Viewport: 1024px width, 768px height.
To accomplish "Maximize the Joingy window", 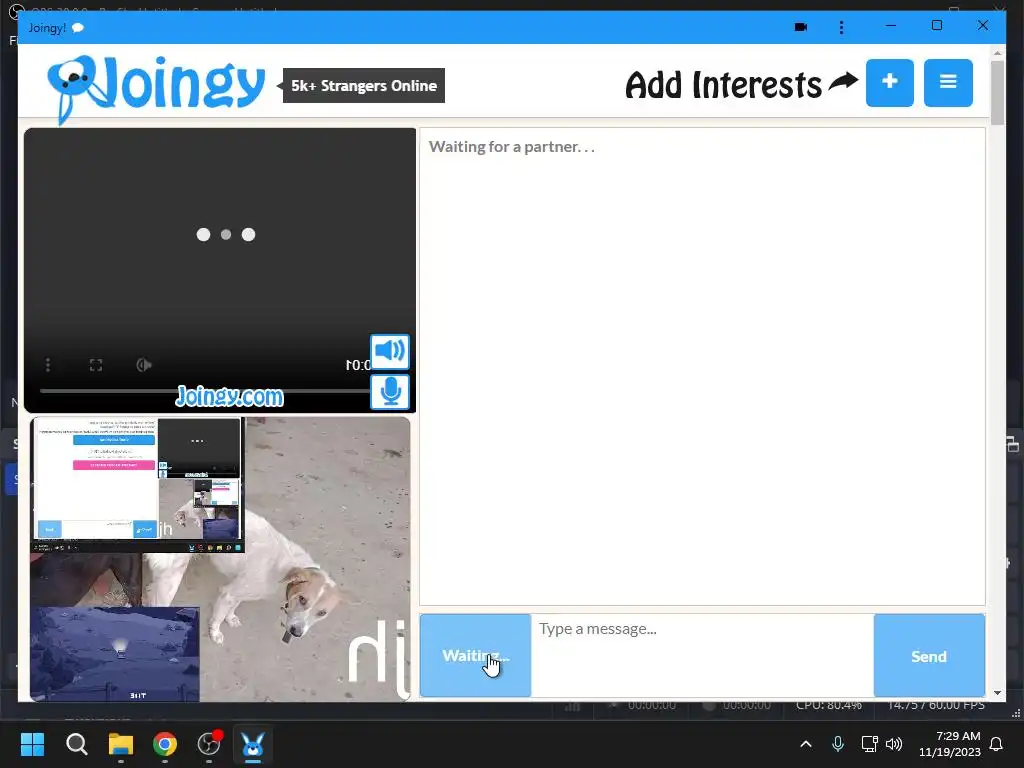I will point(936,25).
